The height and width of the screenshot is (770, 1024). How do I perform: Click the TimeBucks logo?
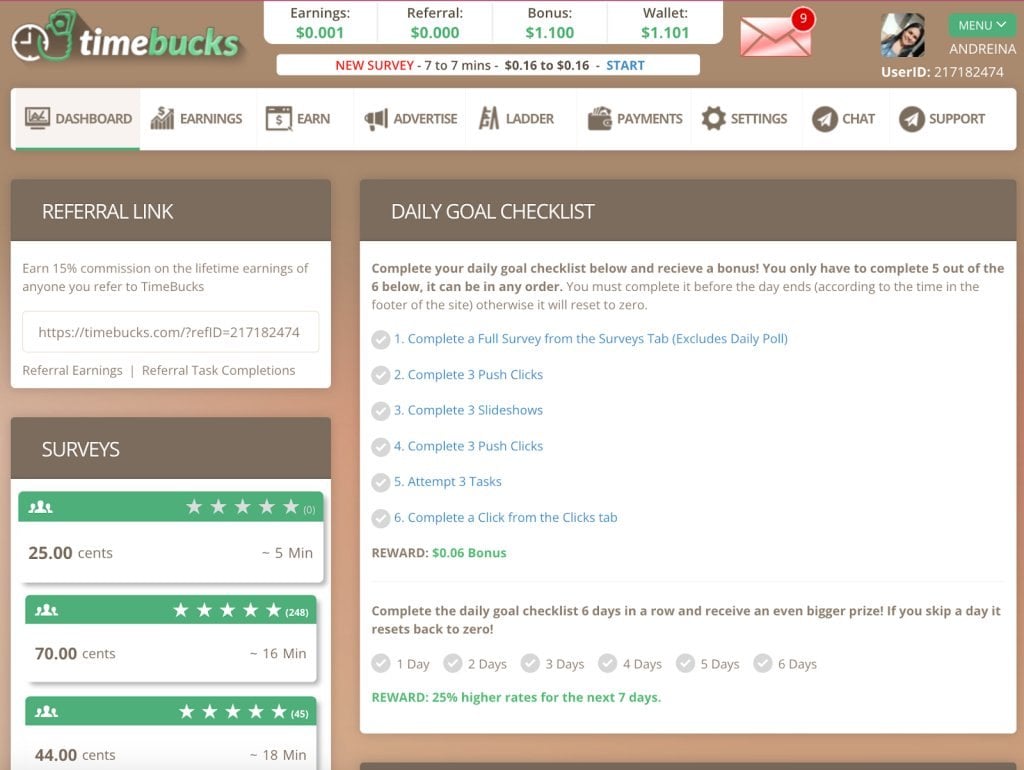126,38
